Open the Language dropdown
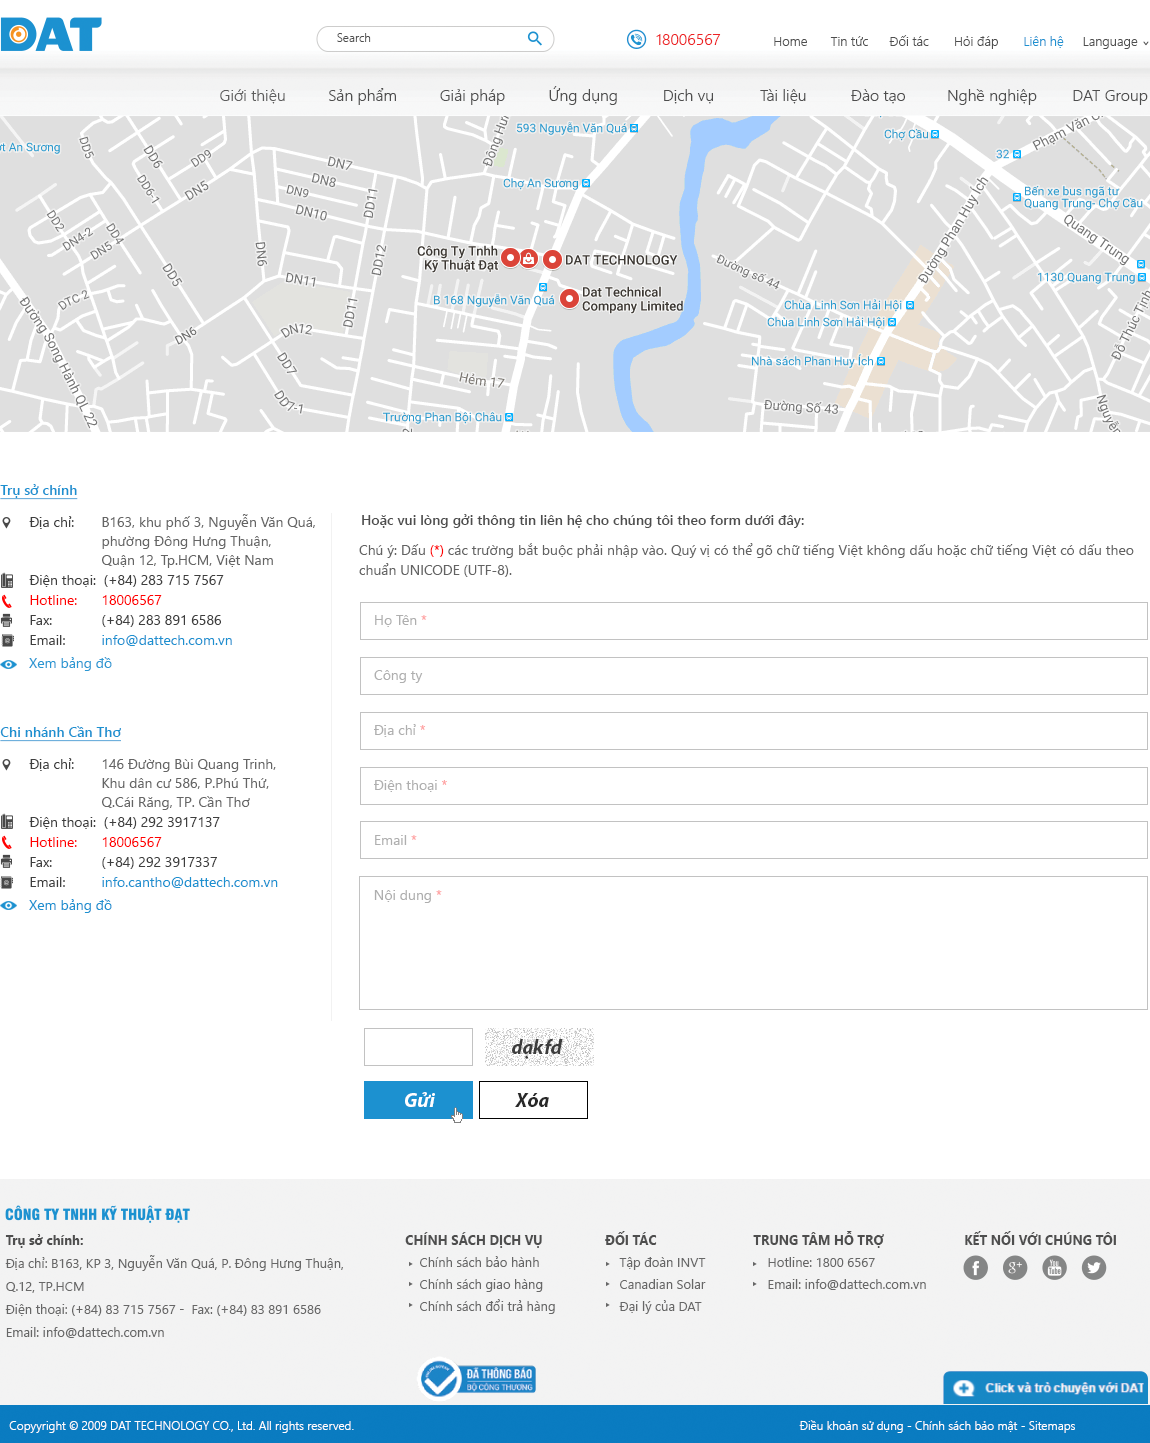 coord(1115,42)
